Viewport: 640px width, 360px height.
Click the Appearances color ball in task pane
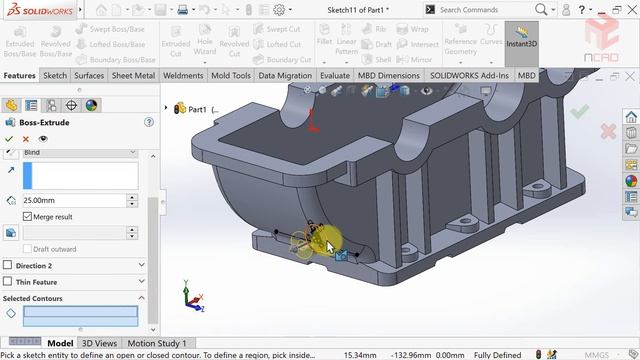click(x=631, y=181)
